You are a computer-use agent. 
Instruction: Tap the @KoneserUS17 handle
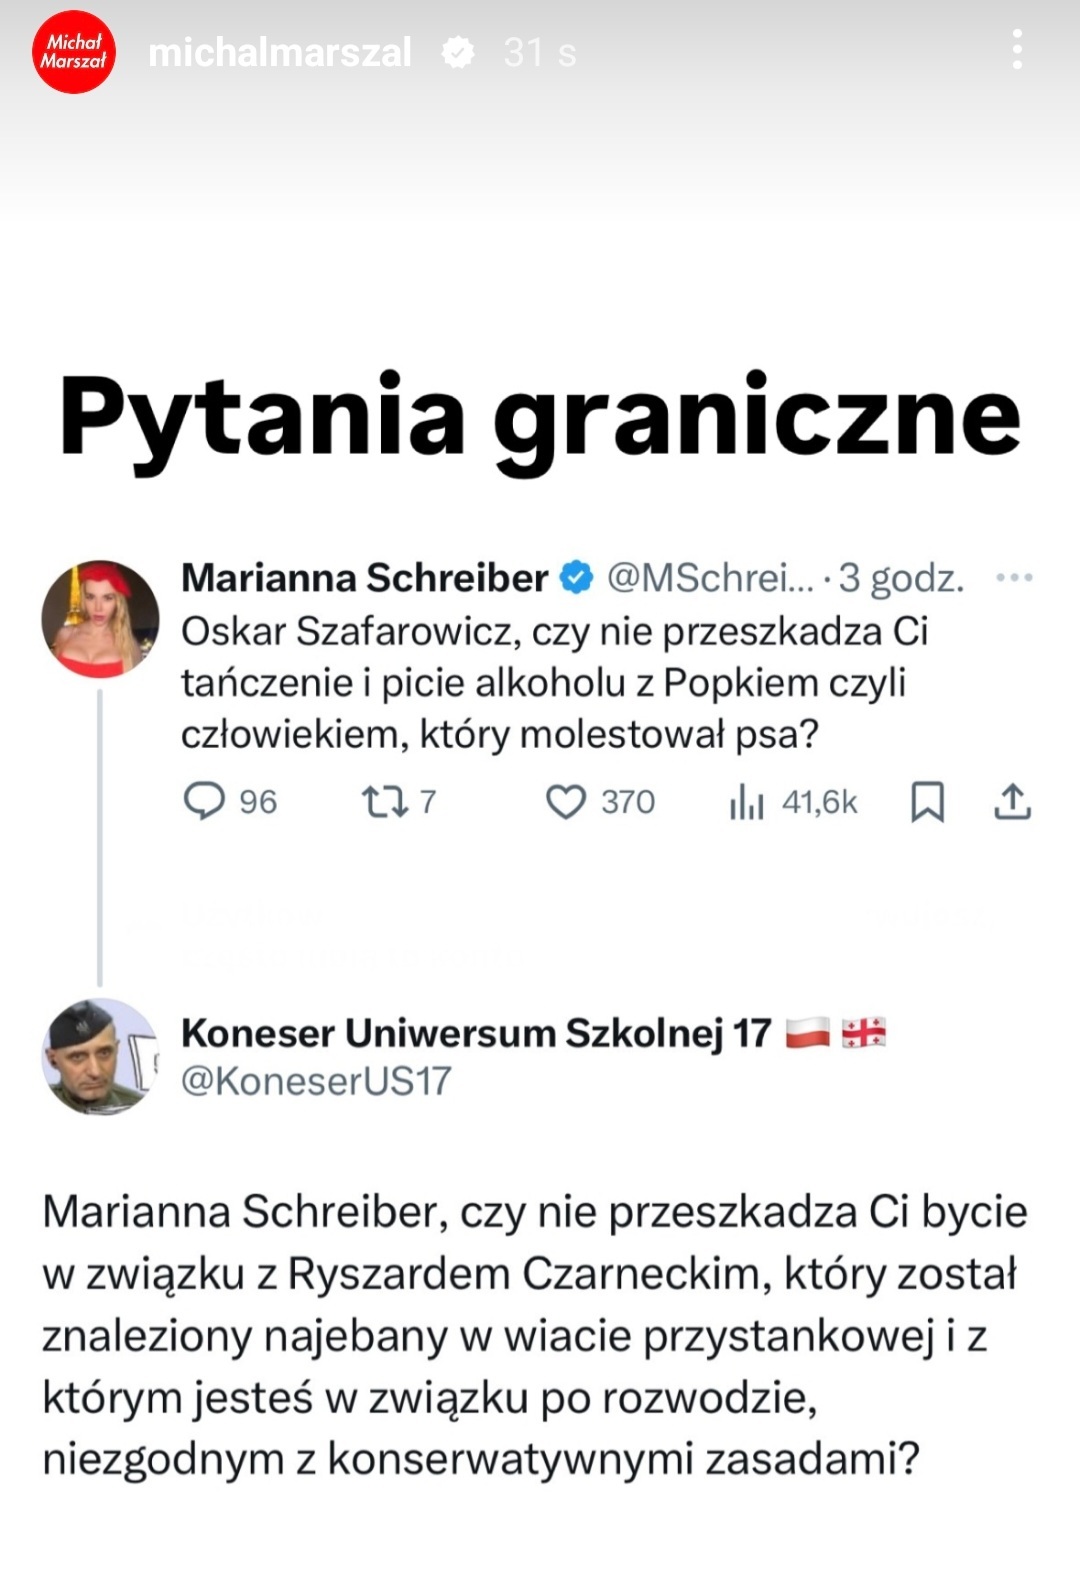[x=316, y=1081]
